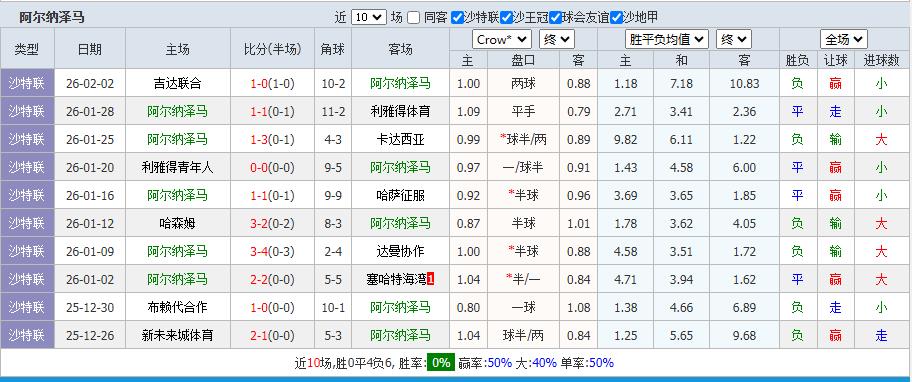Click the home odds value 9.82

click(x=625, y=140)
